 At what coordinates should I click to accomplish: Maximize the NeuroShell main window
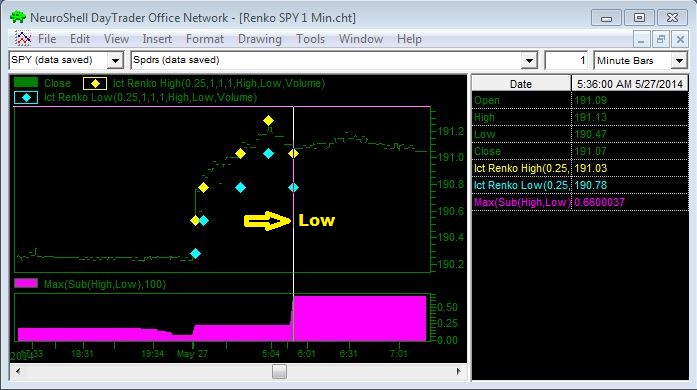click(x=639, y=18)
